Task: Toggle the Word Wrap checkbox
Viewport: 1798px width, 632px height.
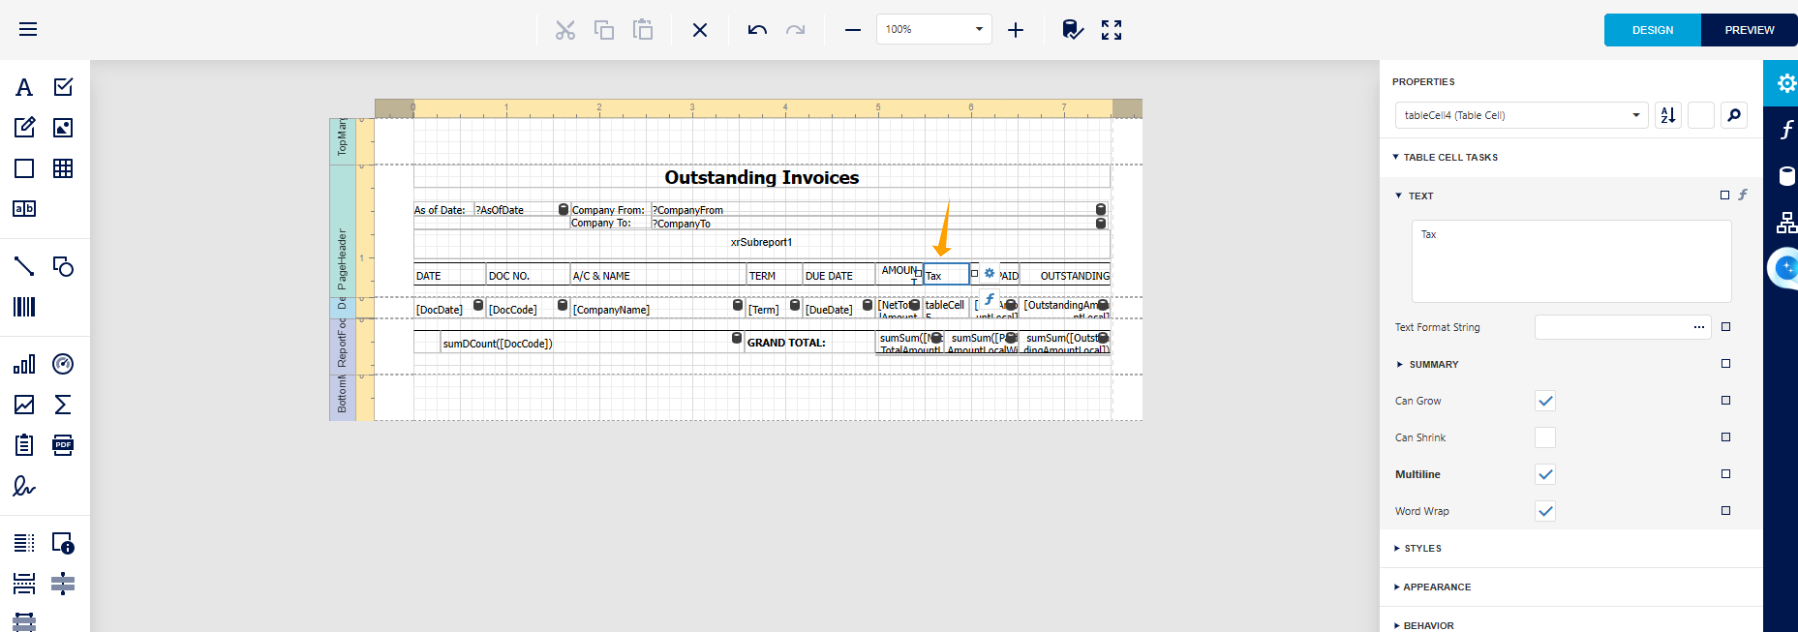Action: pos(1545,511)
